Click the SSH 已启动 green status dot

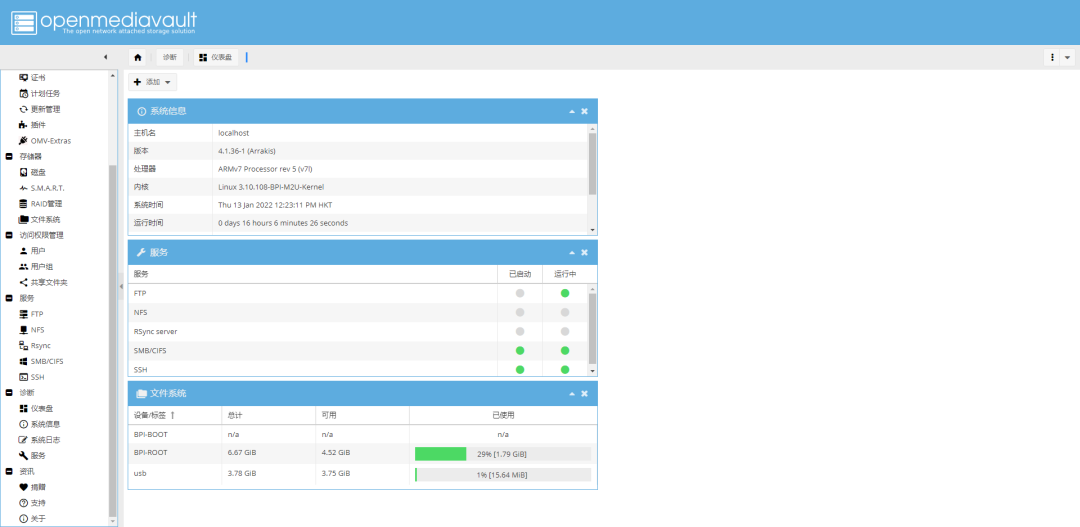pyautogui.click(x=520, y=369)
